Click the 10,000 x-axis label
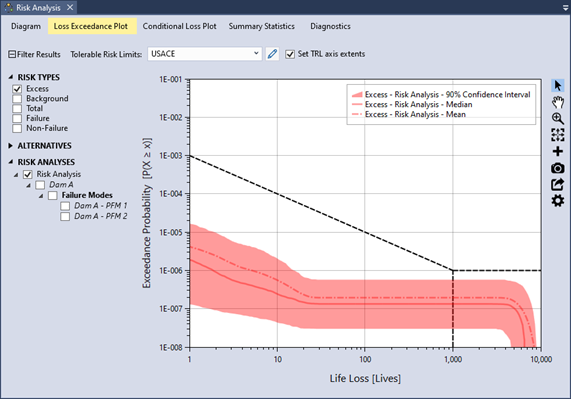 click(541, 360)
